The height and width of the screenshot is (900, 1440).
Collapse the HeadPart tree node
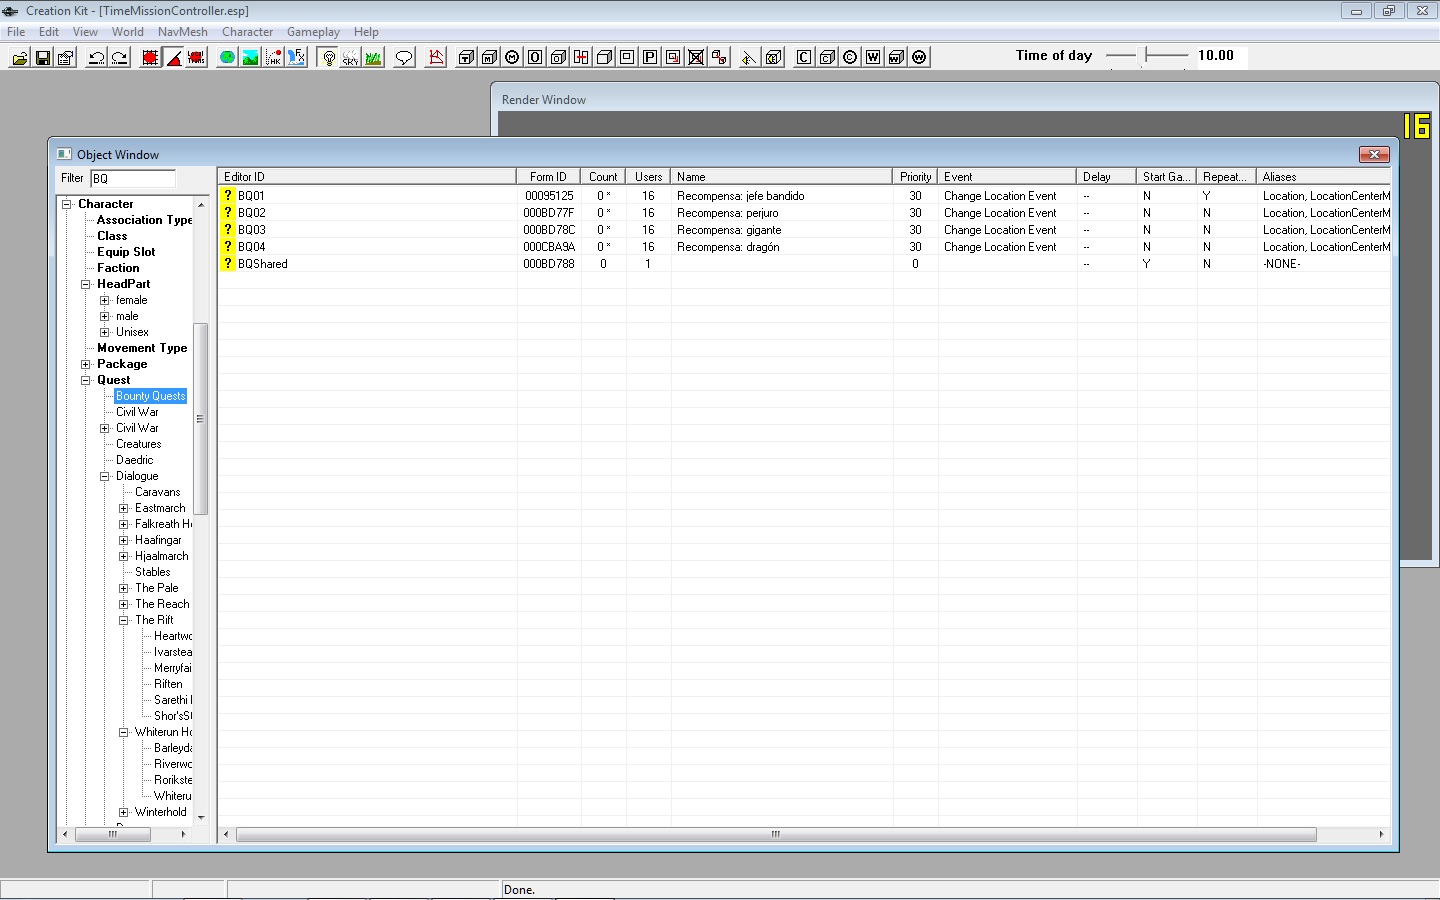86,284
